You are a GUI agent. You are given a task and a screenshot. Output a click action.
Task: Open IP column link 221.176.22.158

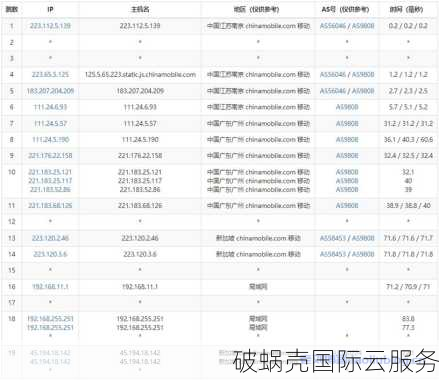[50, 156]
